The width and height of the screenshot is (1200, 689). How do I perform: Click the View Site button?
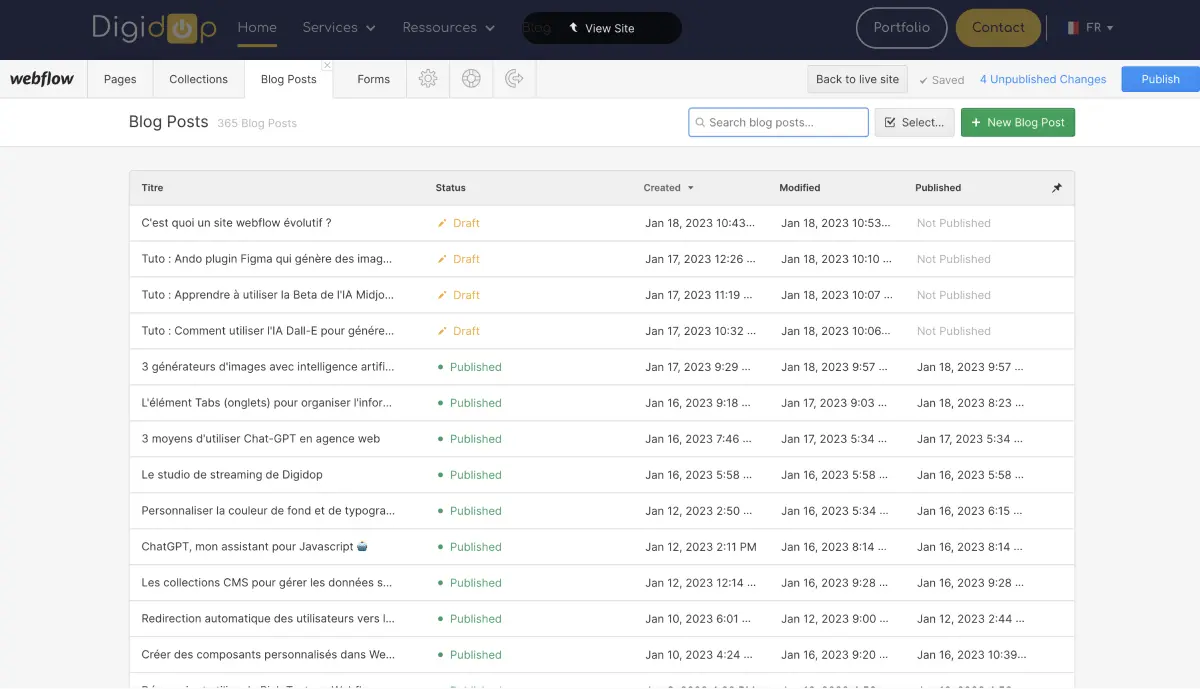tap(602, 28)
